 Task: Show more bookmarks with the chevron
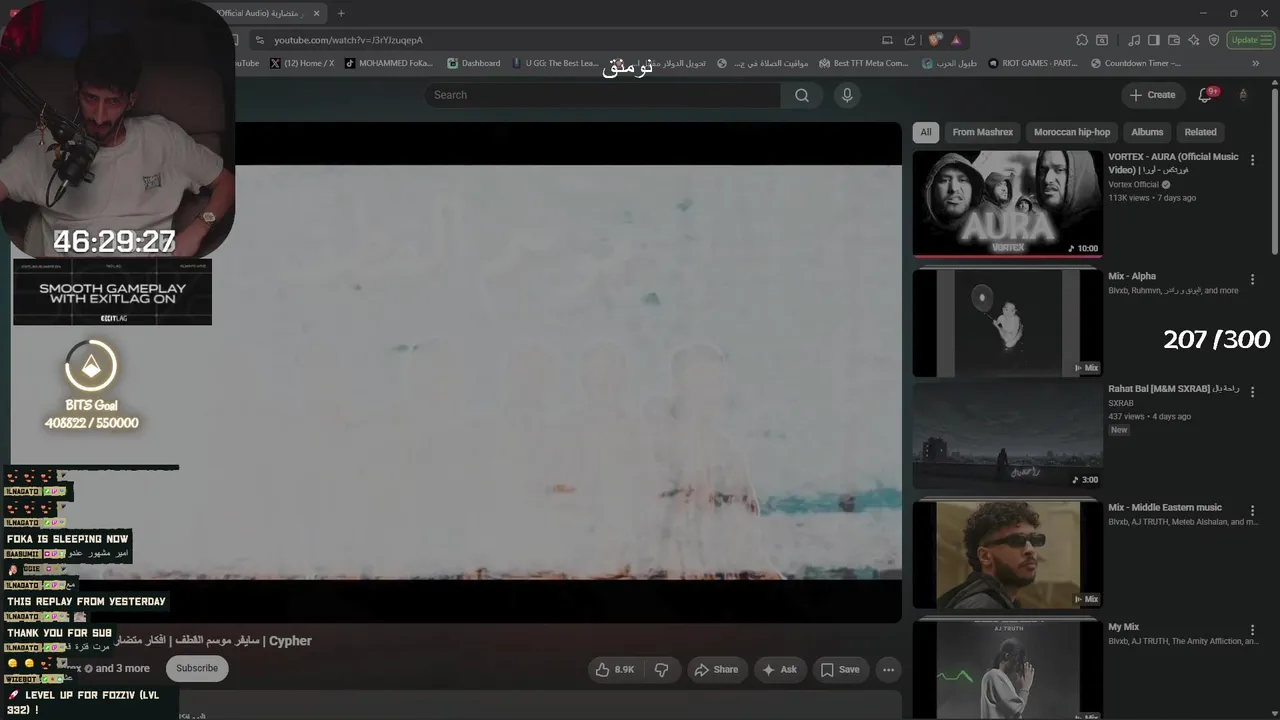pos(1256,63)
